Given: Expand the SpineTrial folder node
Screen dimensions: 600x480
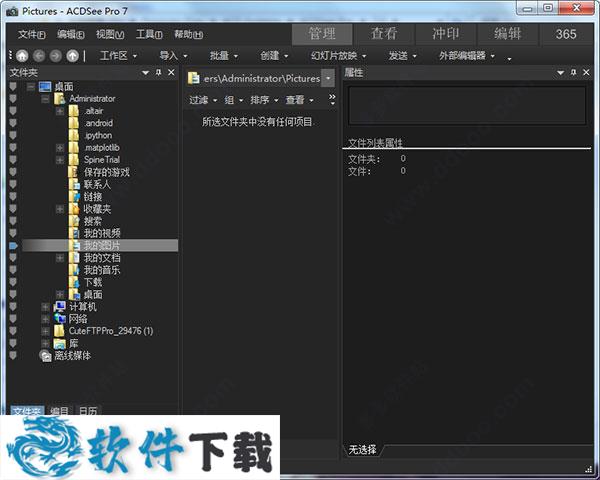Looking at the screenshot, I should click(x=60, y=160).
